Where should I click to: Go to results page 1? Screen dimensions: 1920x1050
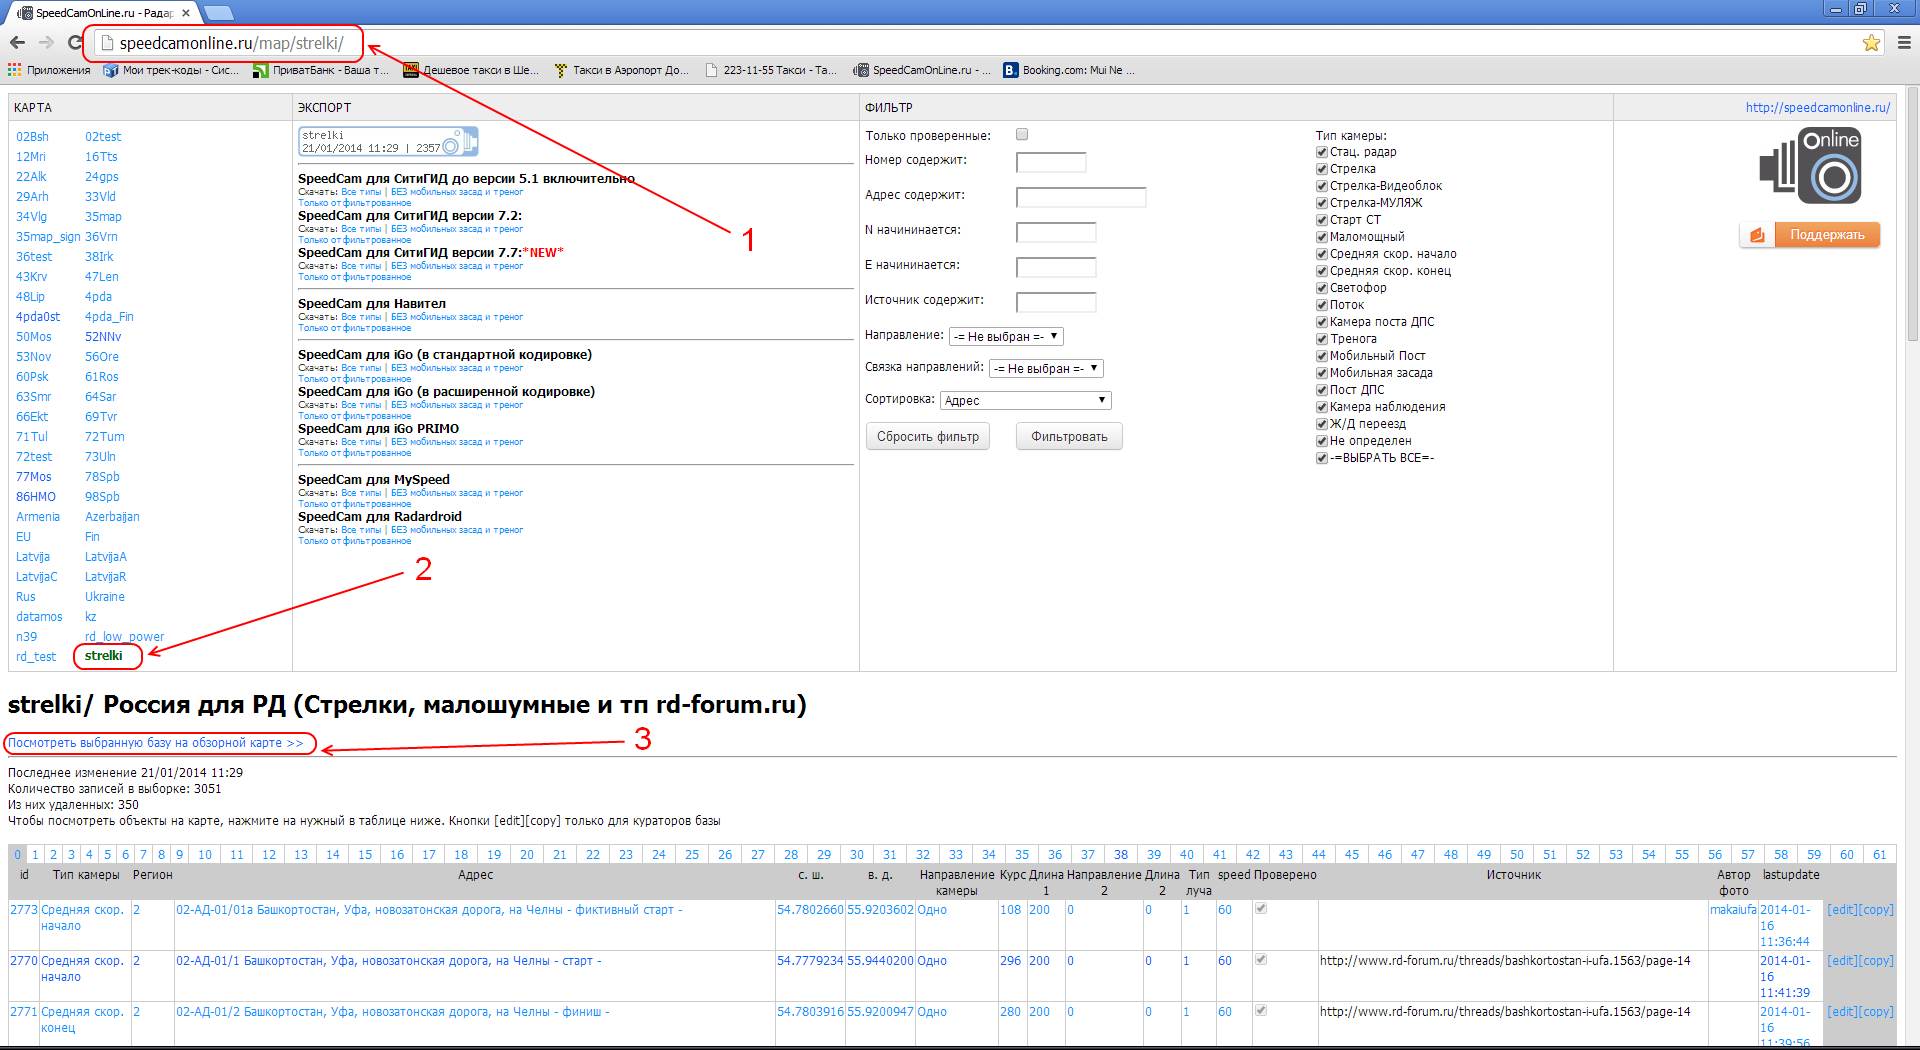35,854
